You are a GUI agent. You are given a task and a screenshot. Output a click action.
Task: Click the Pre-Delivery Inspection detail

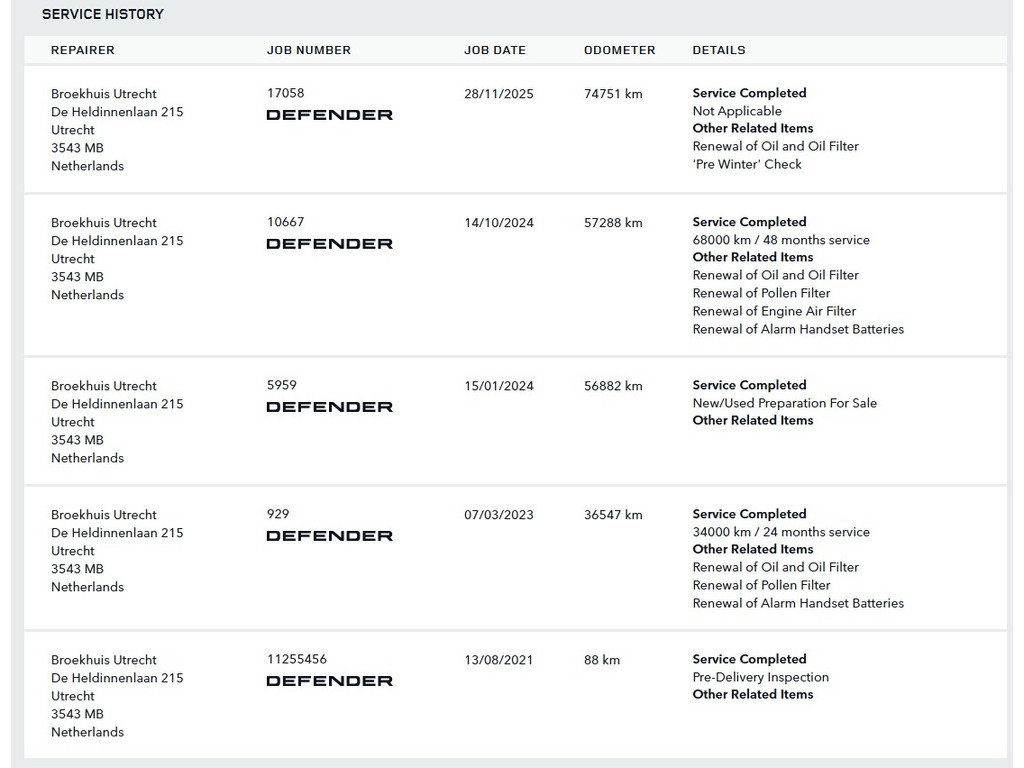click(x=761, y=677)
